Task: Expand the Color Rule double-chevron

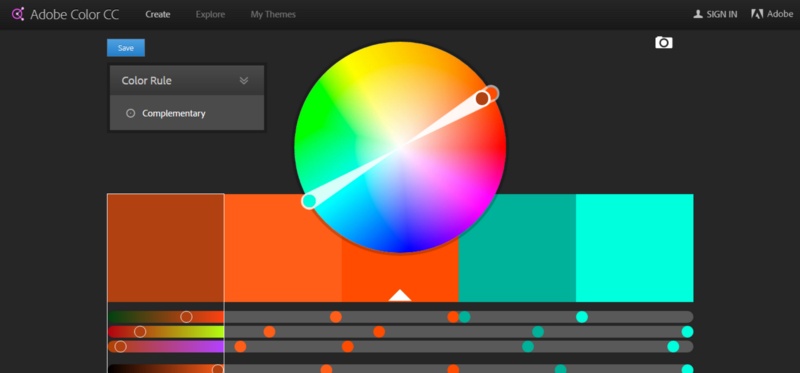Action: point(244,81)
